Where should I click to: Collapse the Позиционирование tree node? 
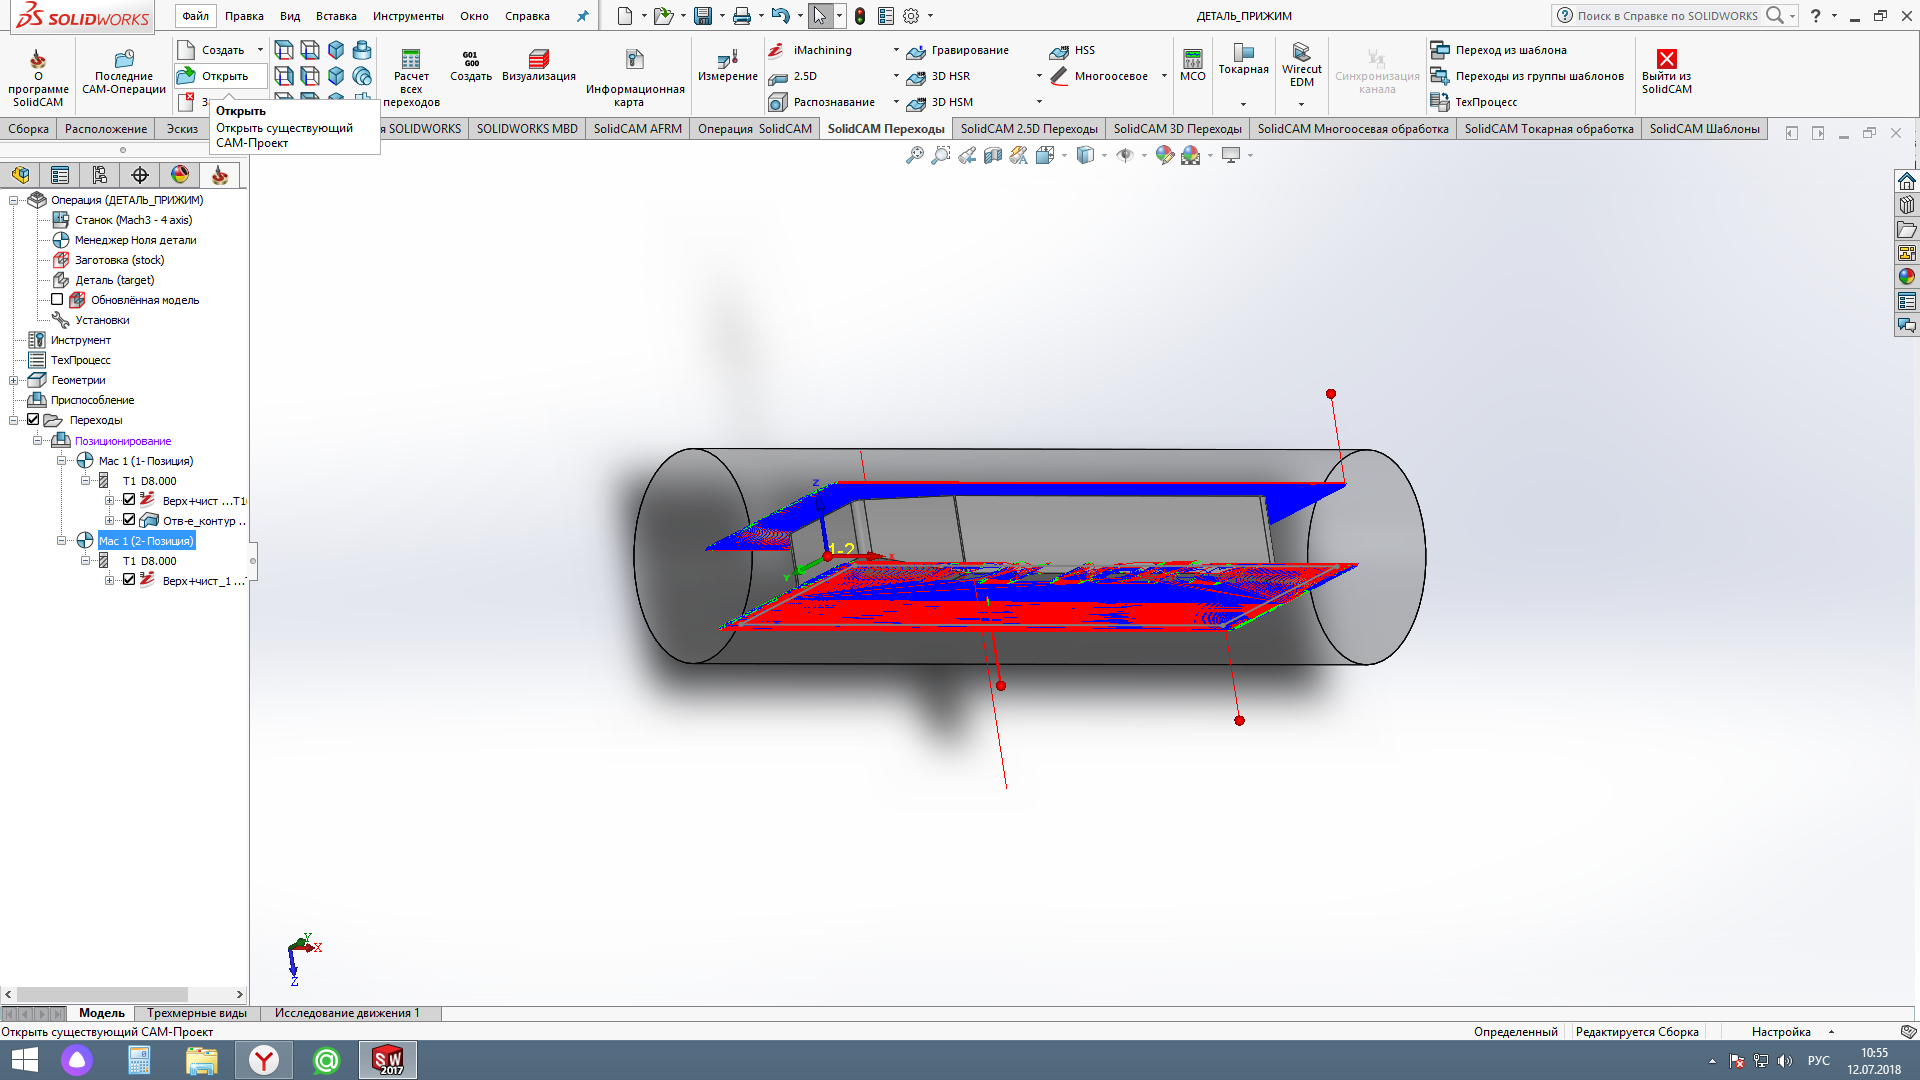pos(37,441)
